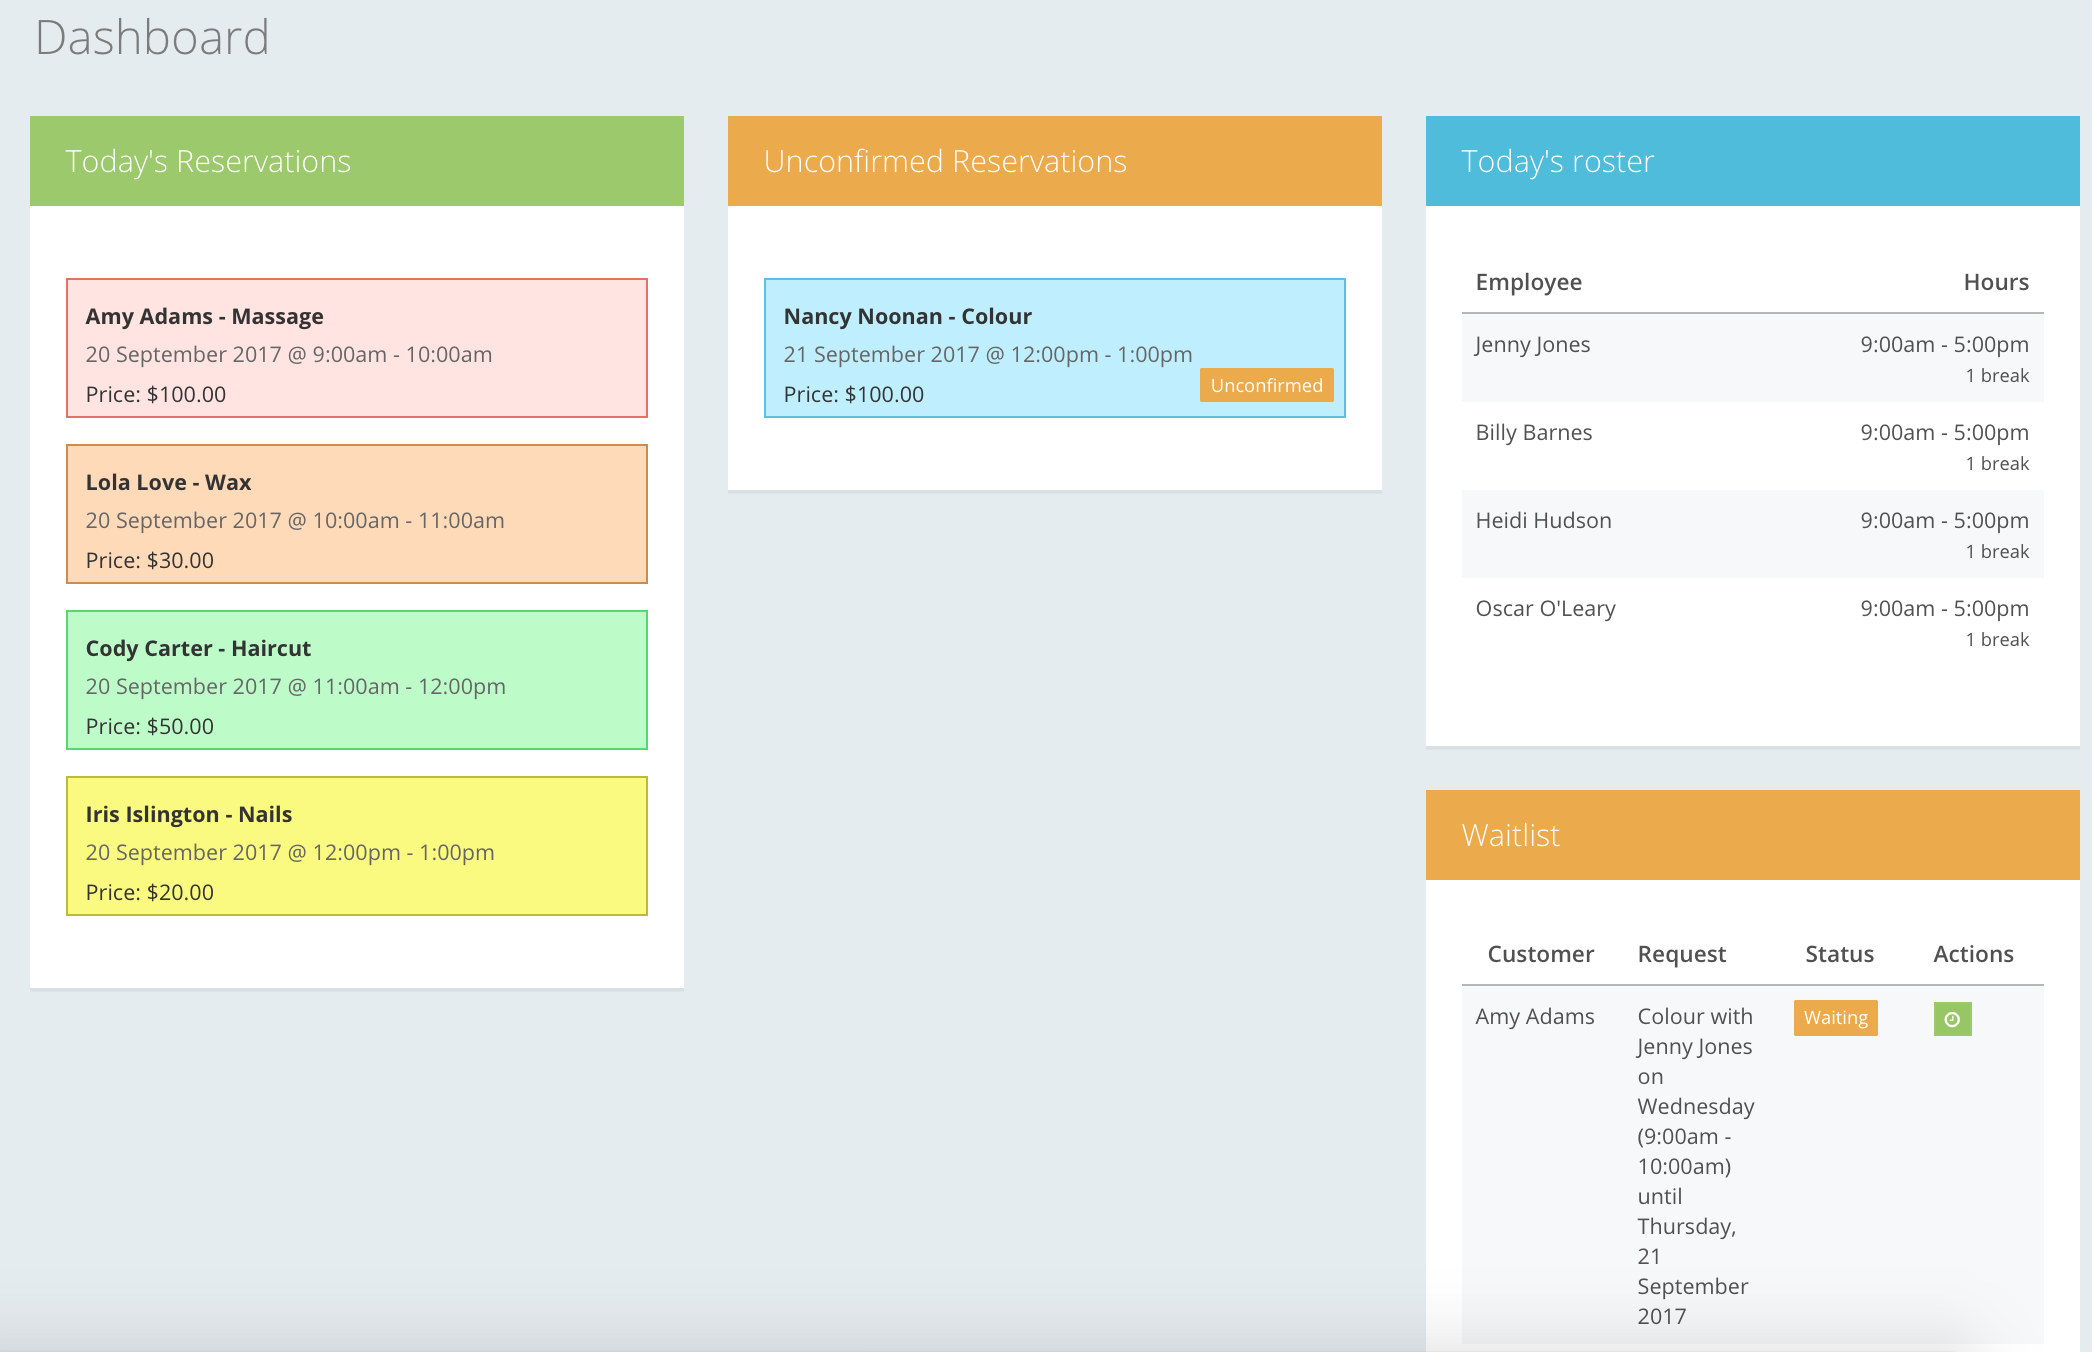Click Amy Adams name in the Waitlist
Viewport: 2092px width, 1352px height.
(1535, 1017)
